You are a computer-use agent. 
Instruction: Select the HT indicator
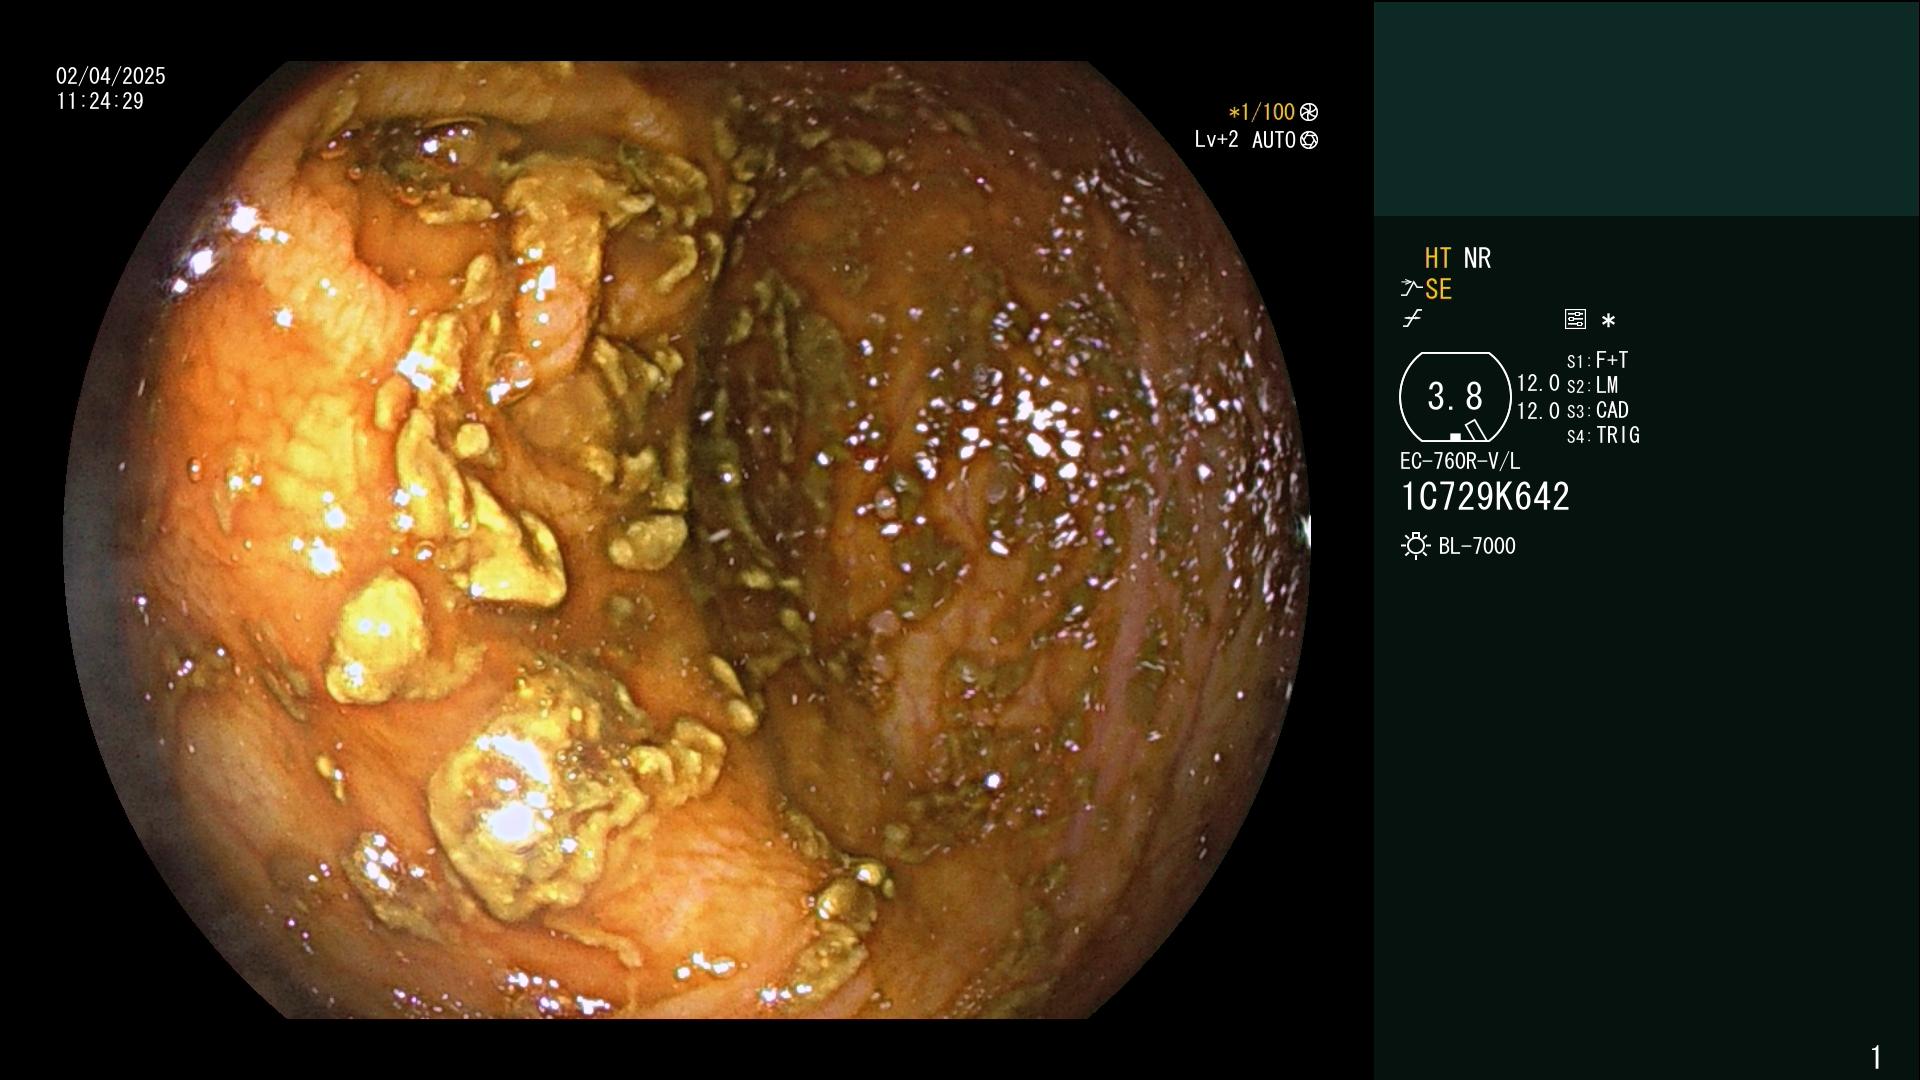click(x=1438, y=258)
